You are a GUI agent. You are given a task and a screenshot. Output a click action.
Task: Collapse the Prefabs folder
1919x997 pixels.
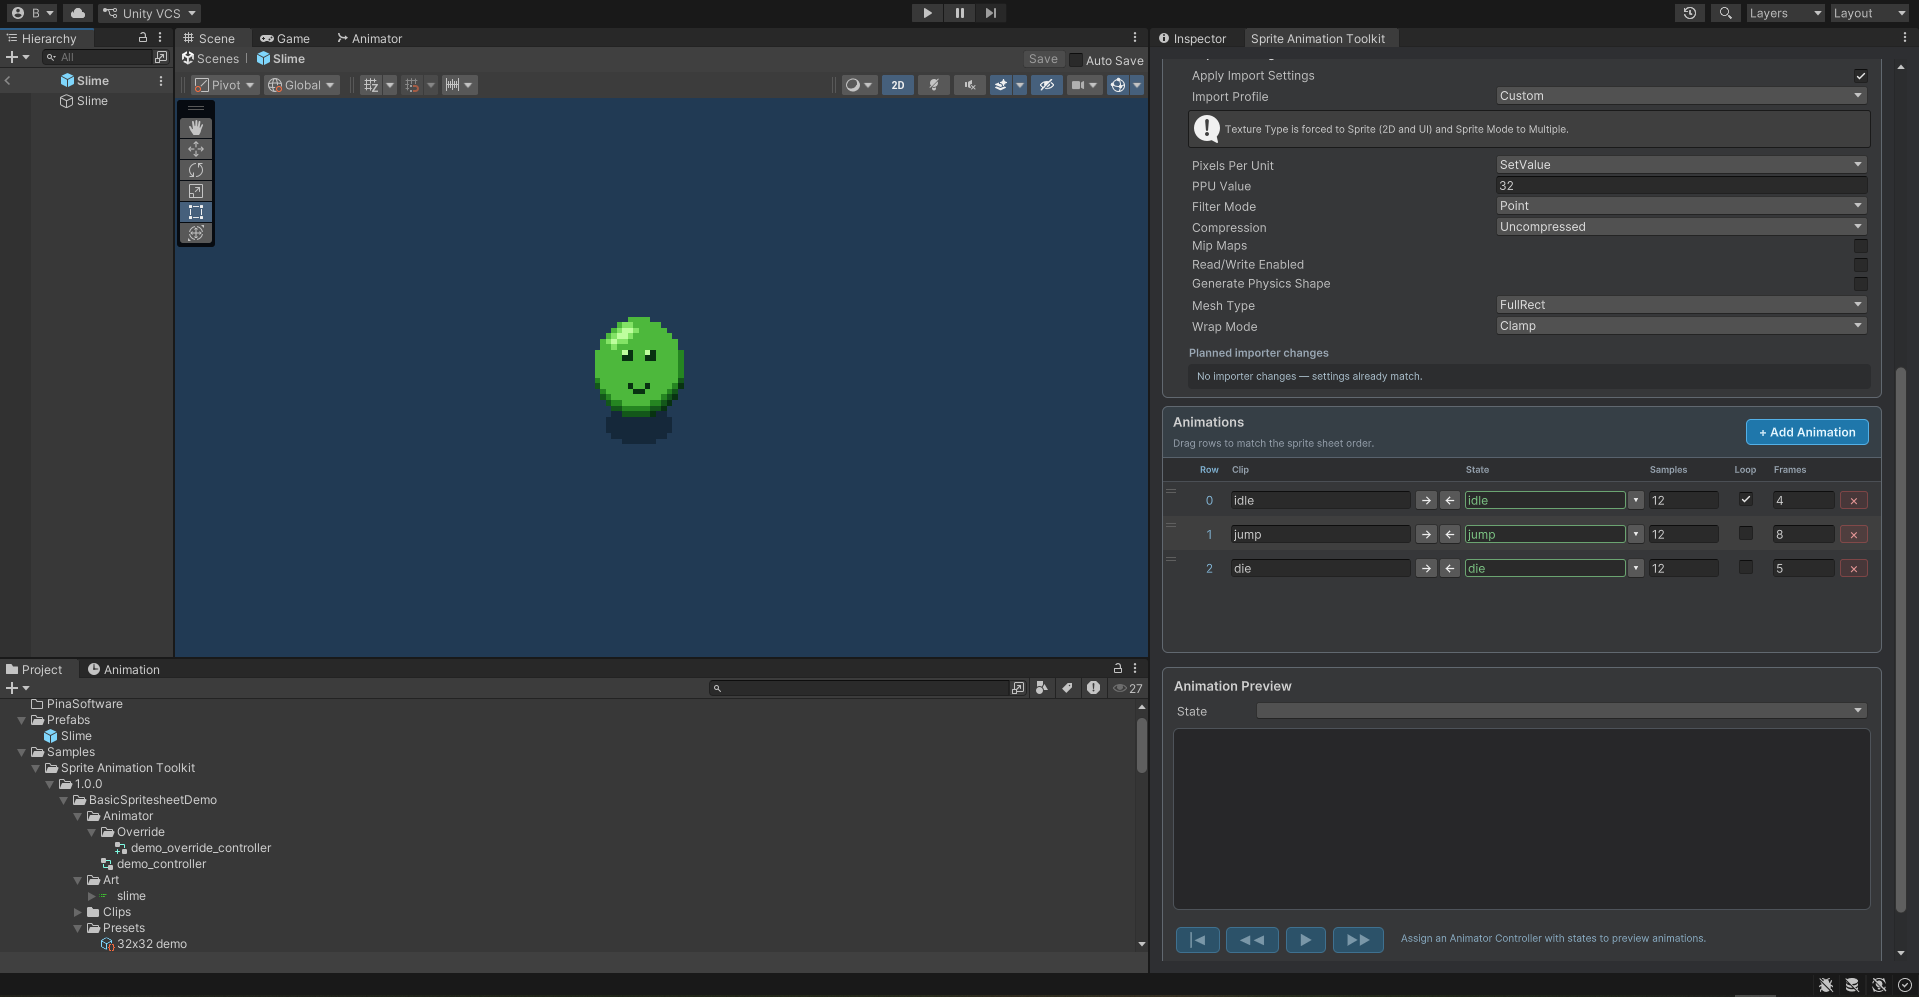[21, 720]
